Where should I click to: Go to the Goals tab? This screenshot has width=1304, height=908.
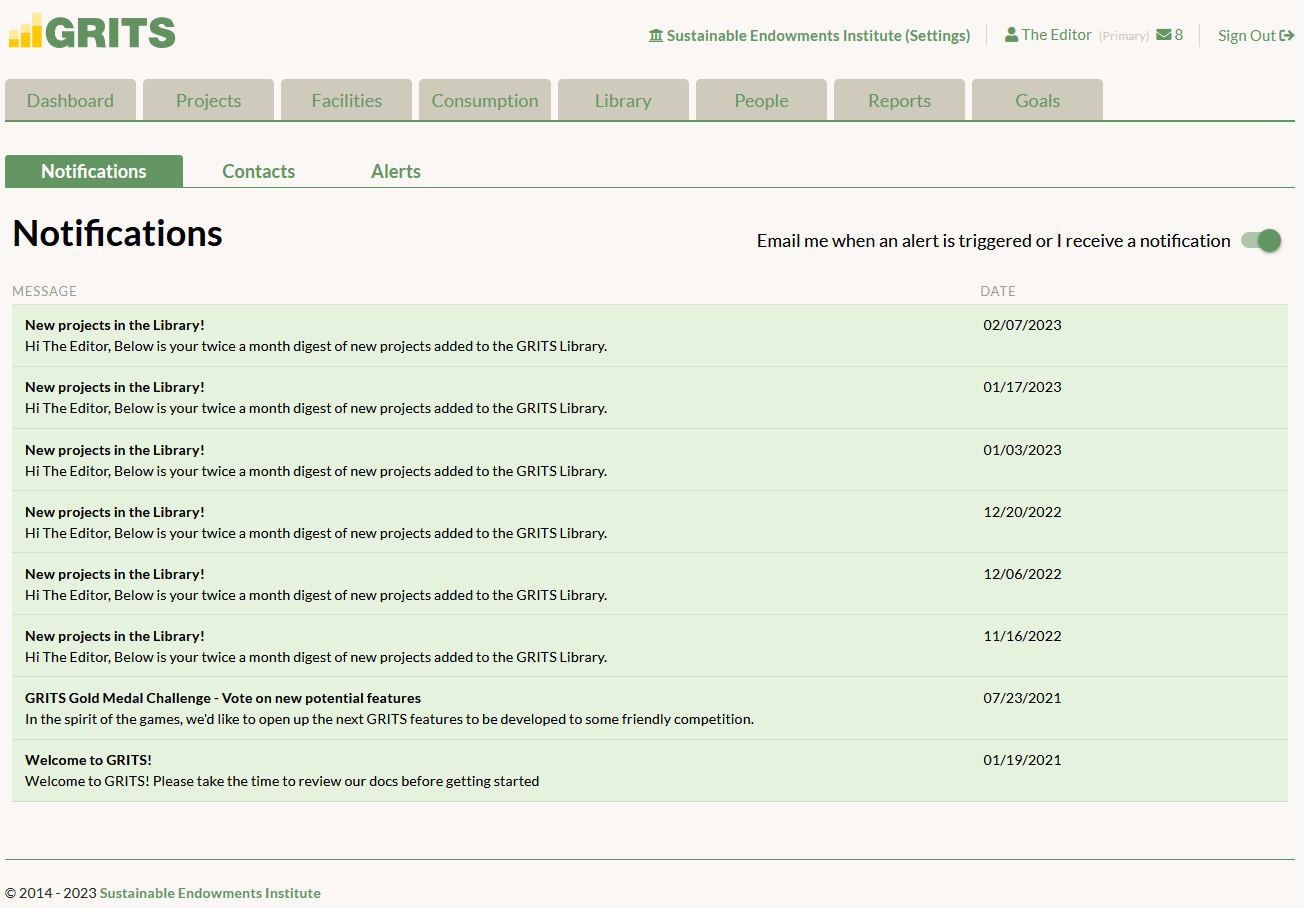(x=1037, y=100)
